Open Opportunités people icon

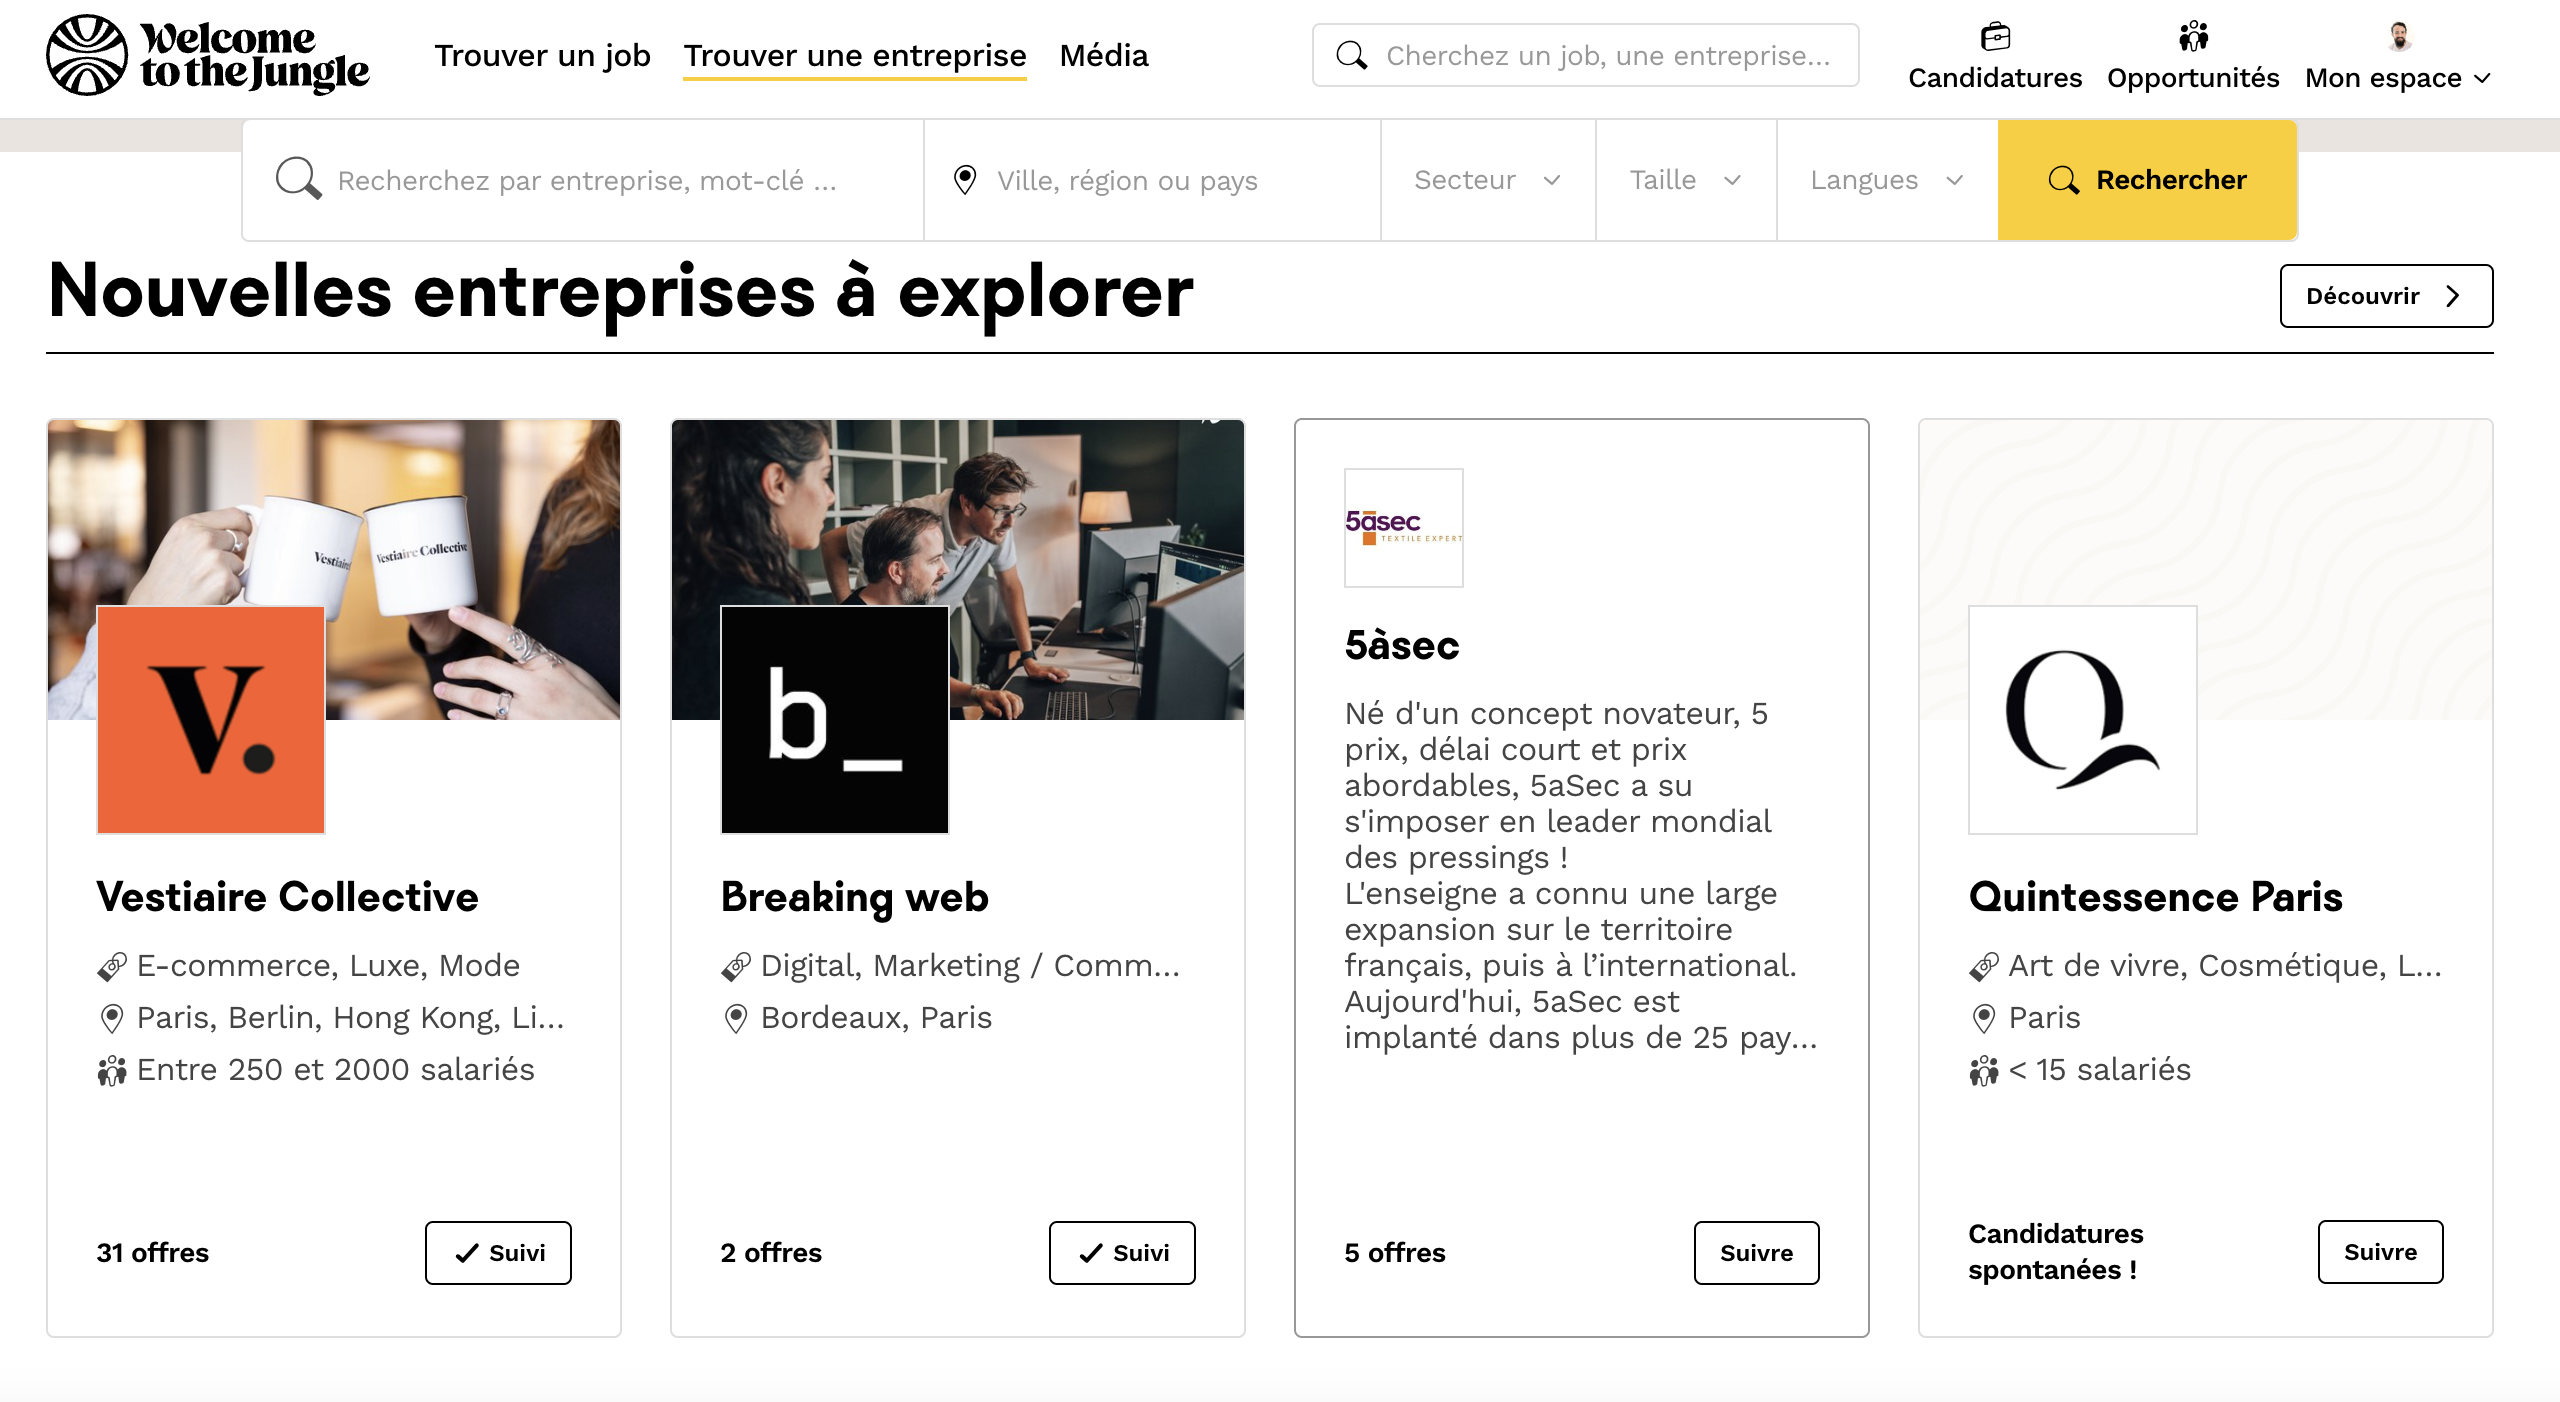coord(2193,37)
